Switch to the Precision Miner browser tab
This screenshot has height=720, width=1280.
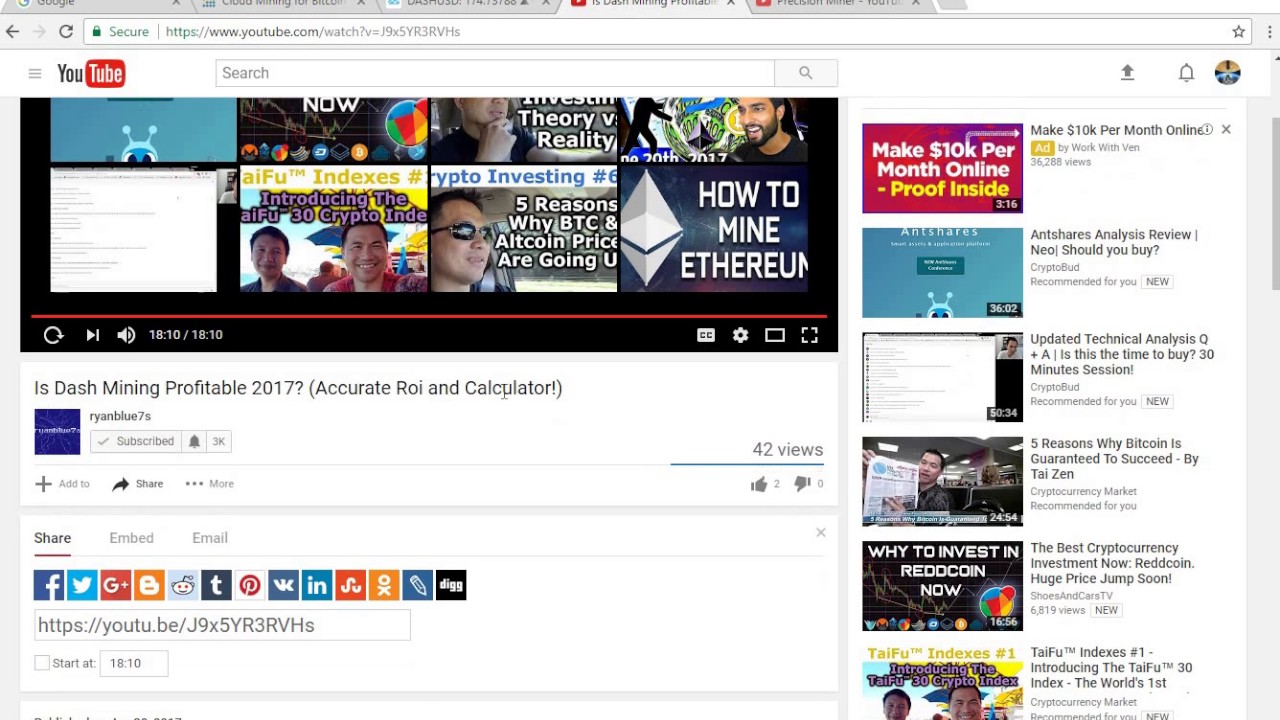(x=839, y=4)
